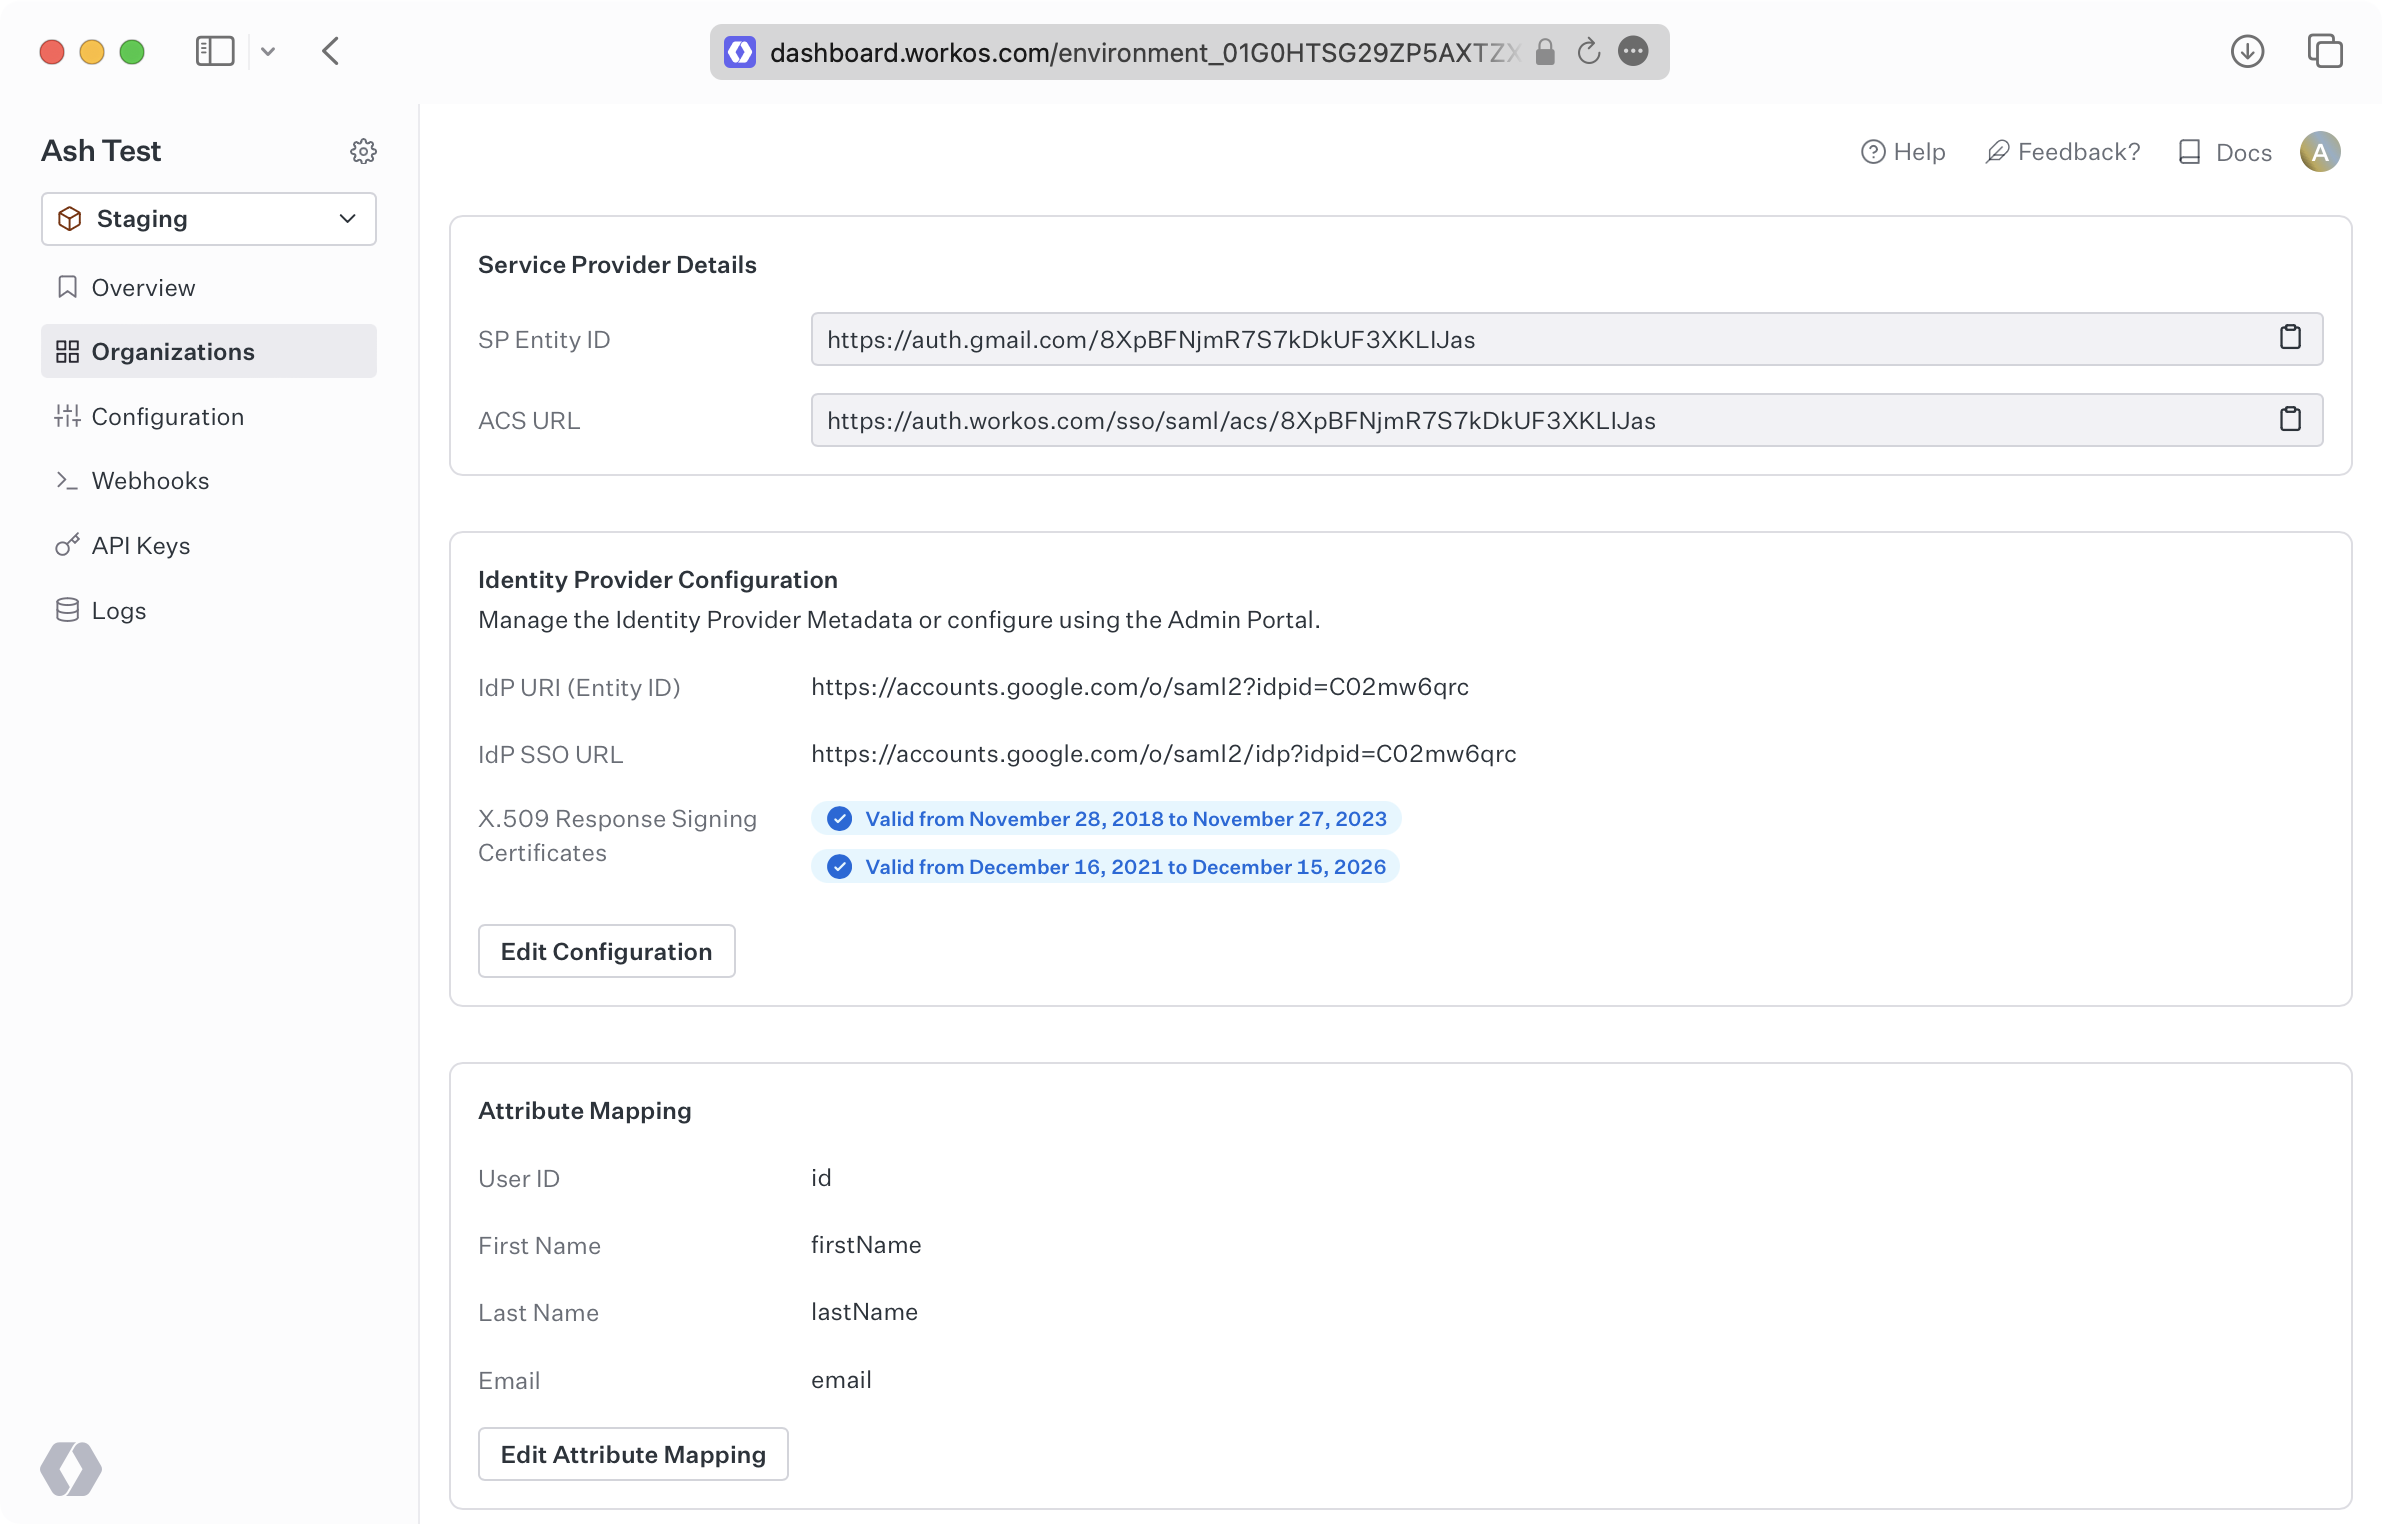Viewport: 2382px width, 1524px height.
Task: Select Organizations in the sidebar
Action: (173, 351)
